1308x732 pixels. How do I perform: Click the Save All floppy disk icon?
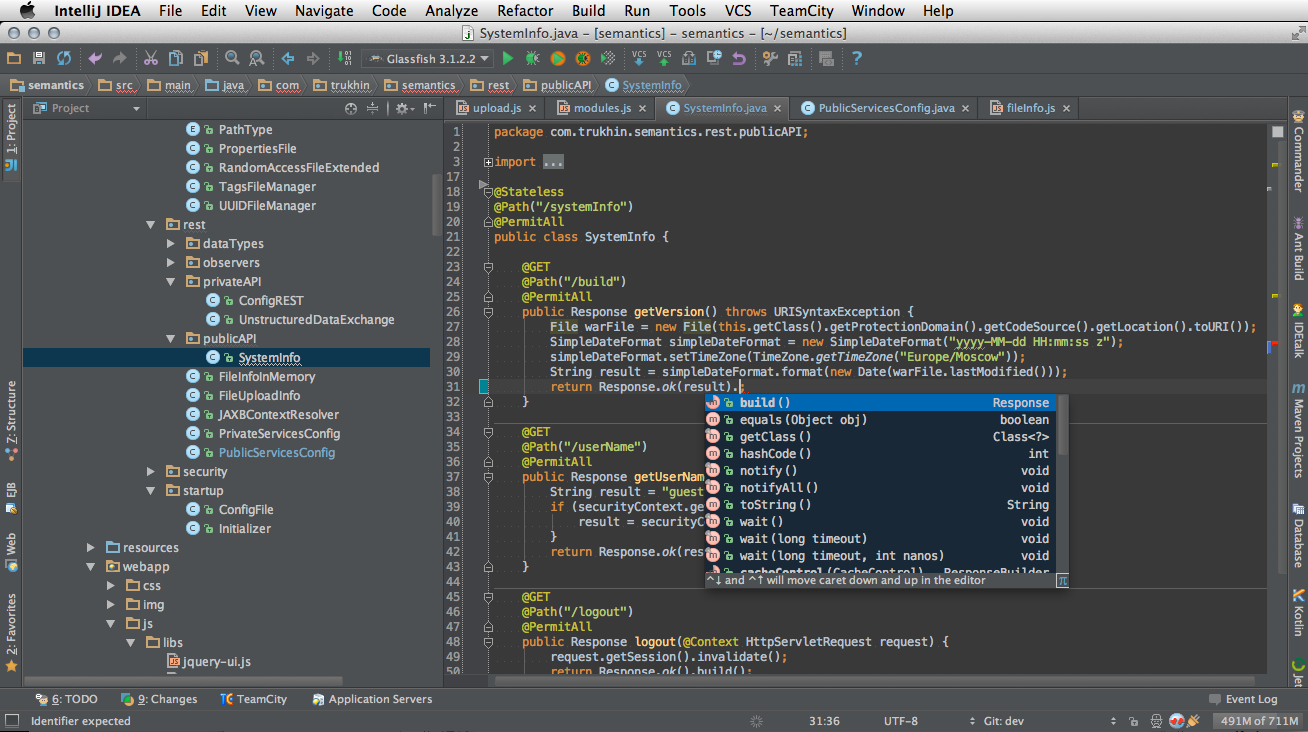[x=39, y=59]
